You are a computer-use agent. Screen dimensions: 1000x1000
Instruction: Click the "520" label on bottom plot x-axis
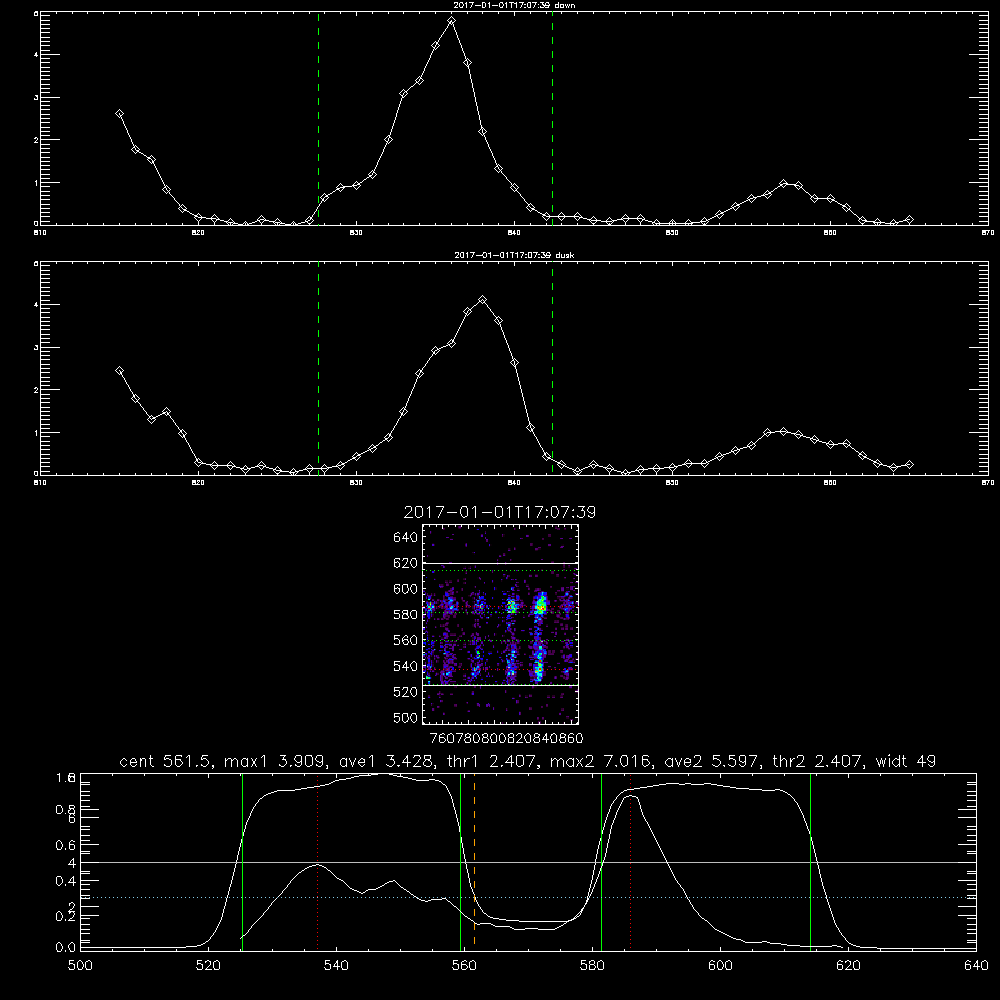point(208,966)
